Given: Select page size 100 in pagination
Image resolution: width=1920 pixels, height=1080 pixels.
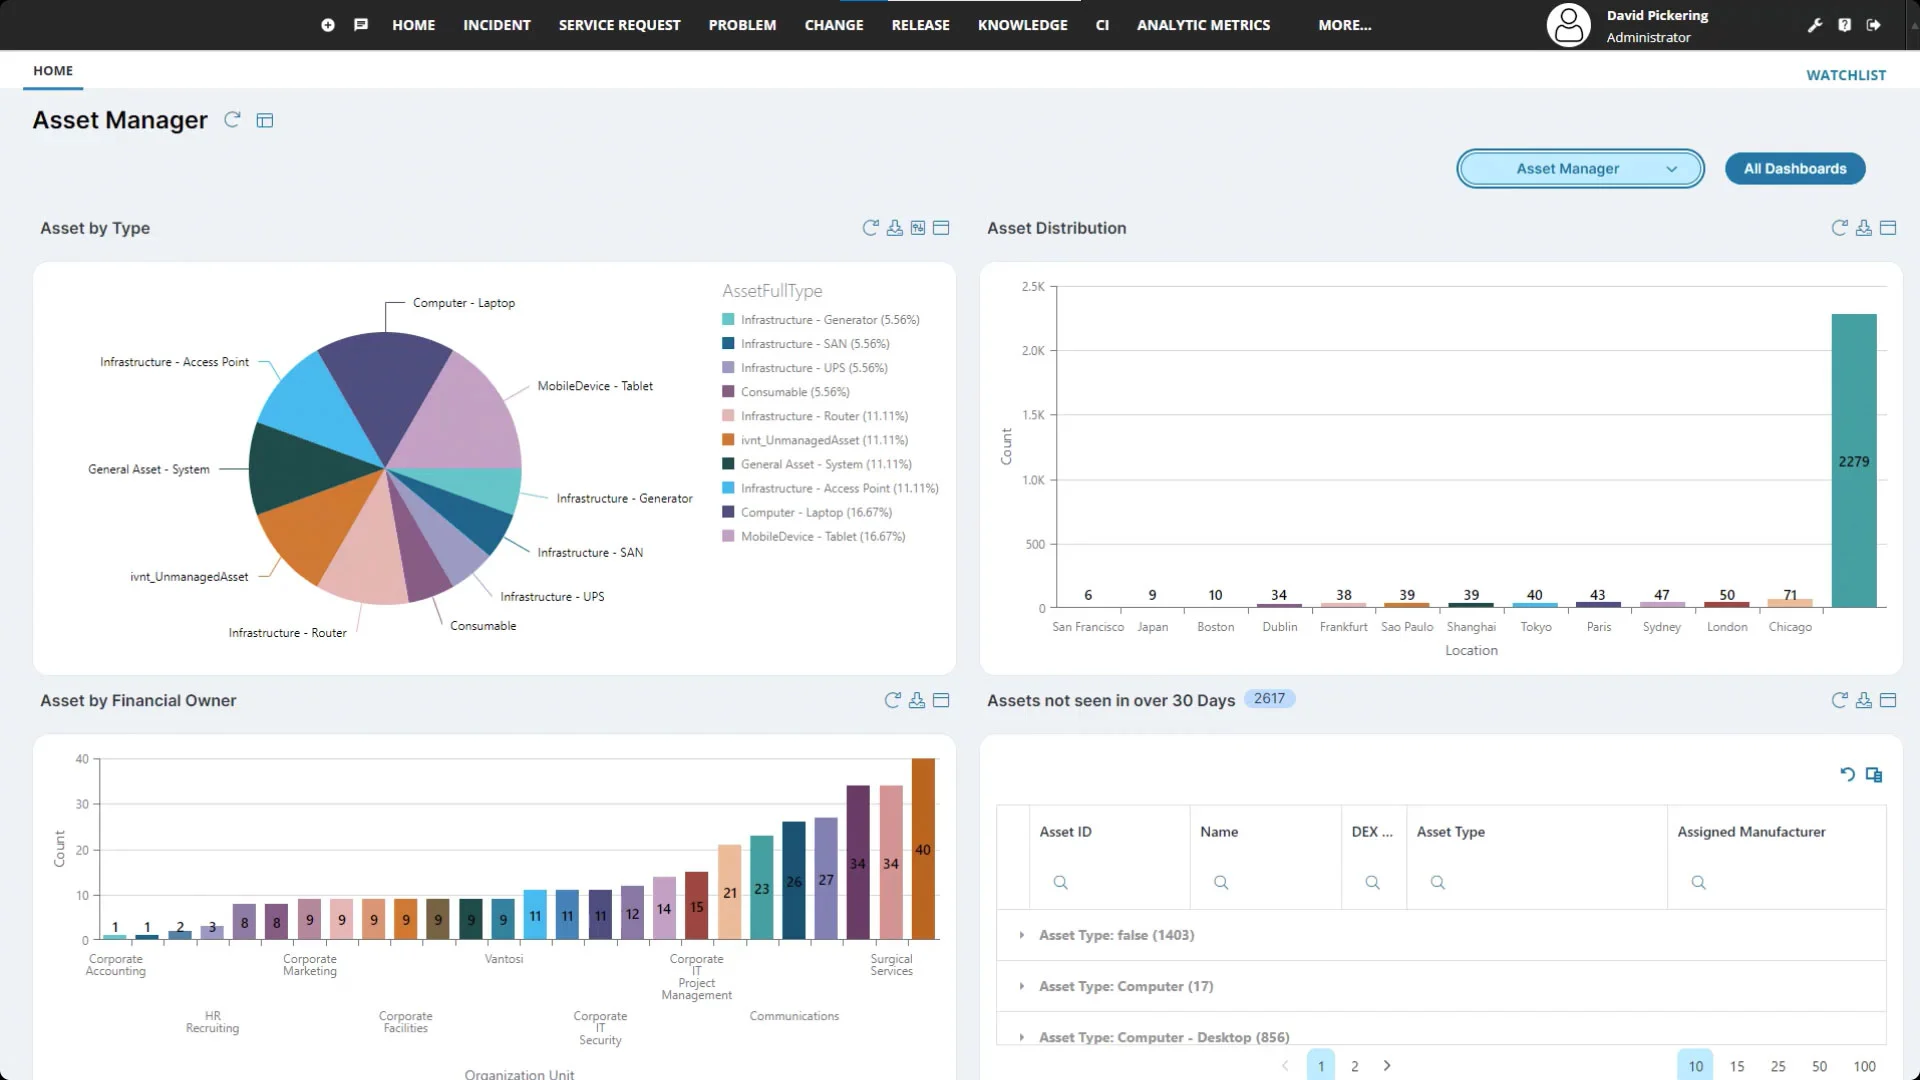Looking at the screenshot, I should point(1864,1065).
